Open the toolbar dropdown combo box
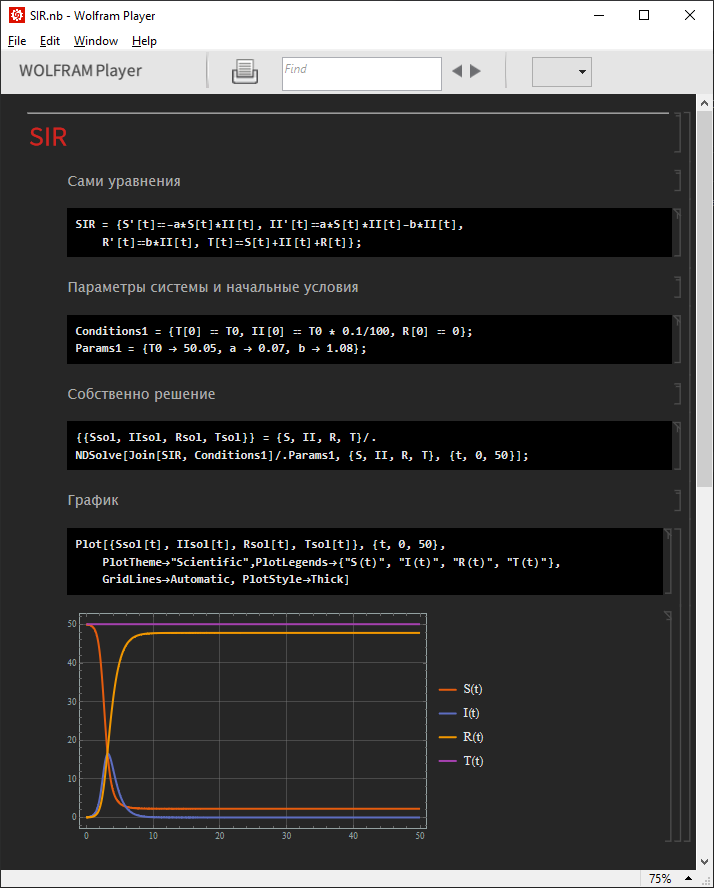 click(x=562, y=72)
